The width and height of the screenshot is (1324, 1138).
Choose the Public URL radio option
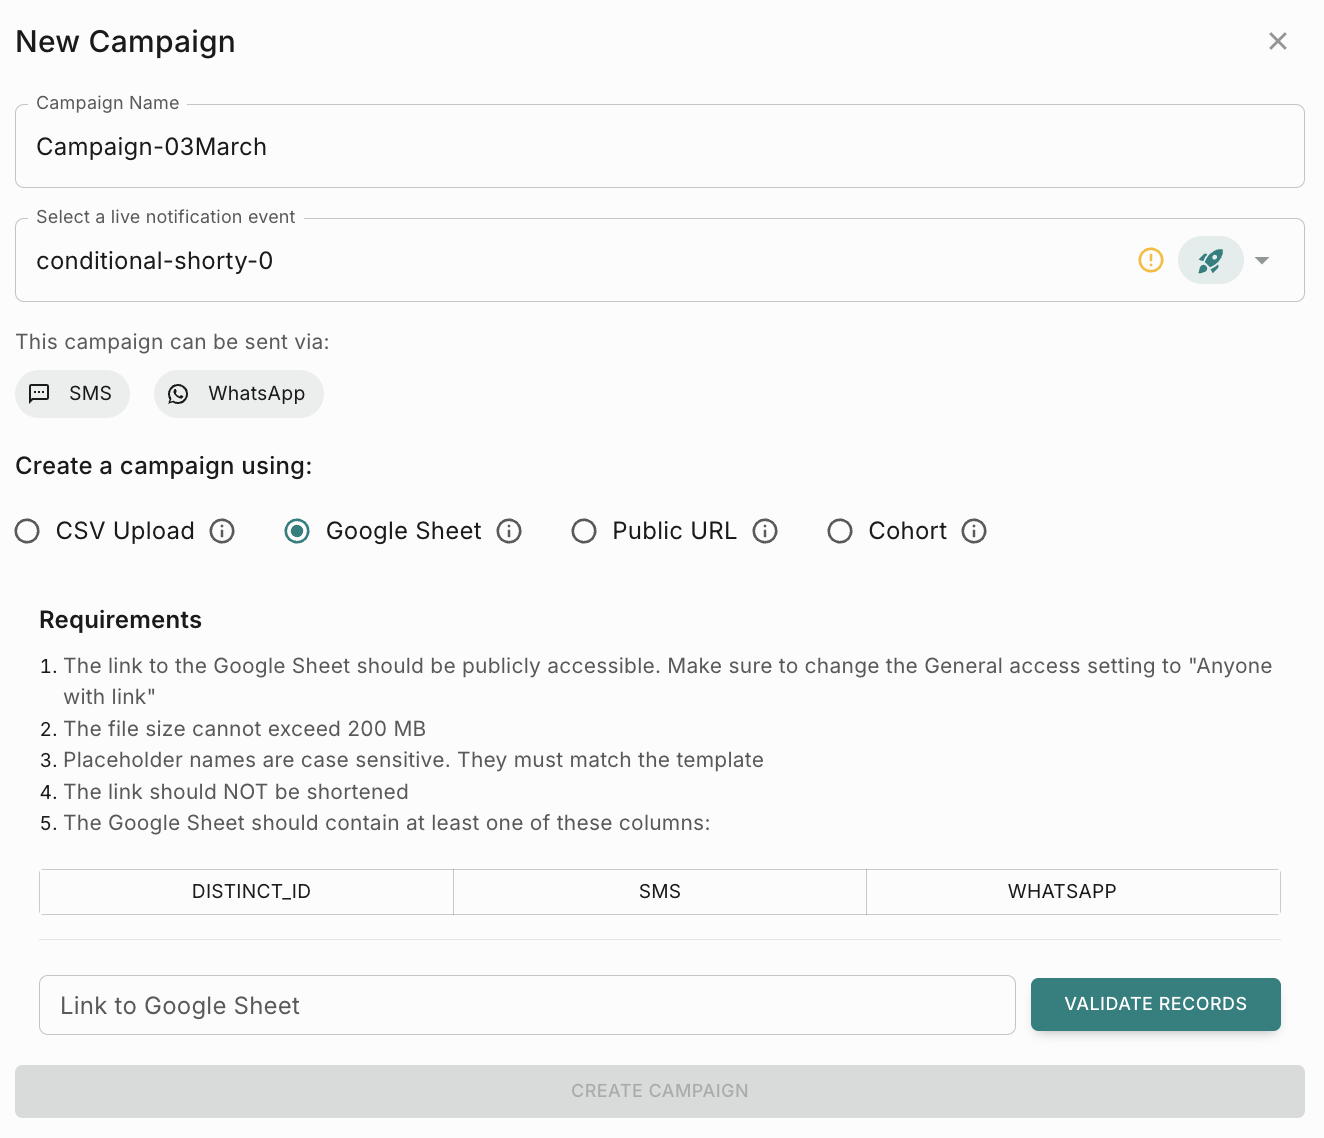coord(584,531)
